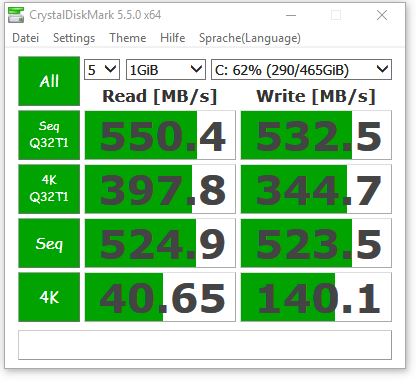Image resolution: width=416 pixels, height=386 pixels.
Task: Start the 4K benchmark
Action: pos(49,297)
